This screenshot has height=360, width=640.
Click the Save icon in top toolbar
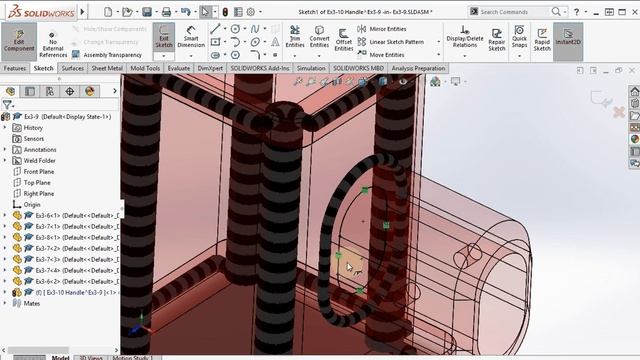(147, 12)
